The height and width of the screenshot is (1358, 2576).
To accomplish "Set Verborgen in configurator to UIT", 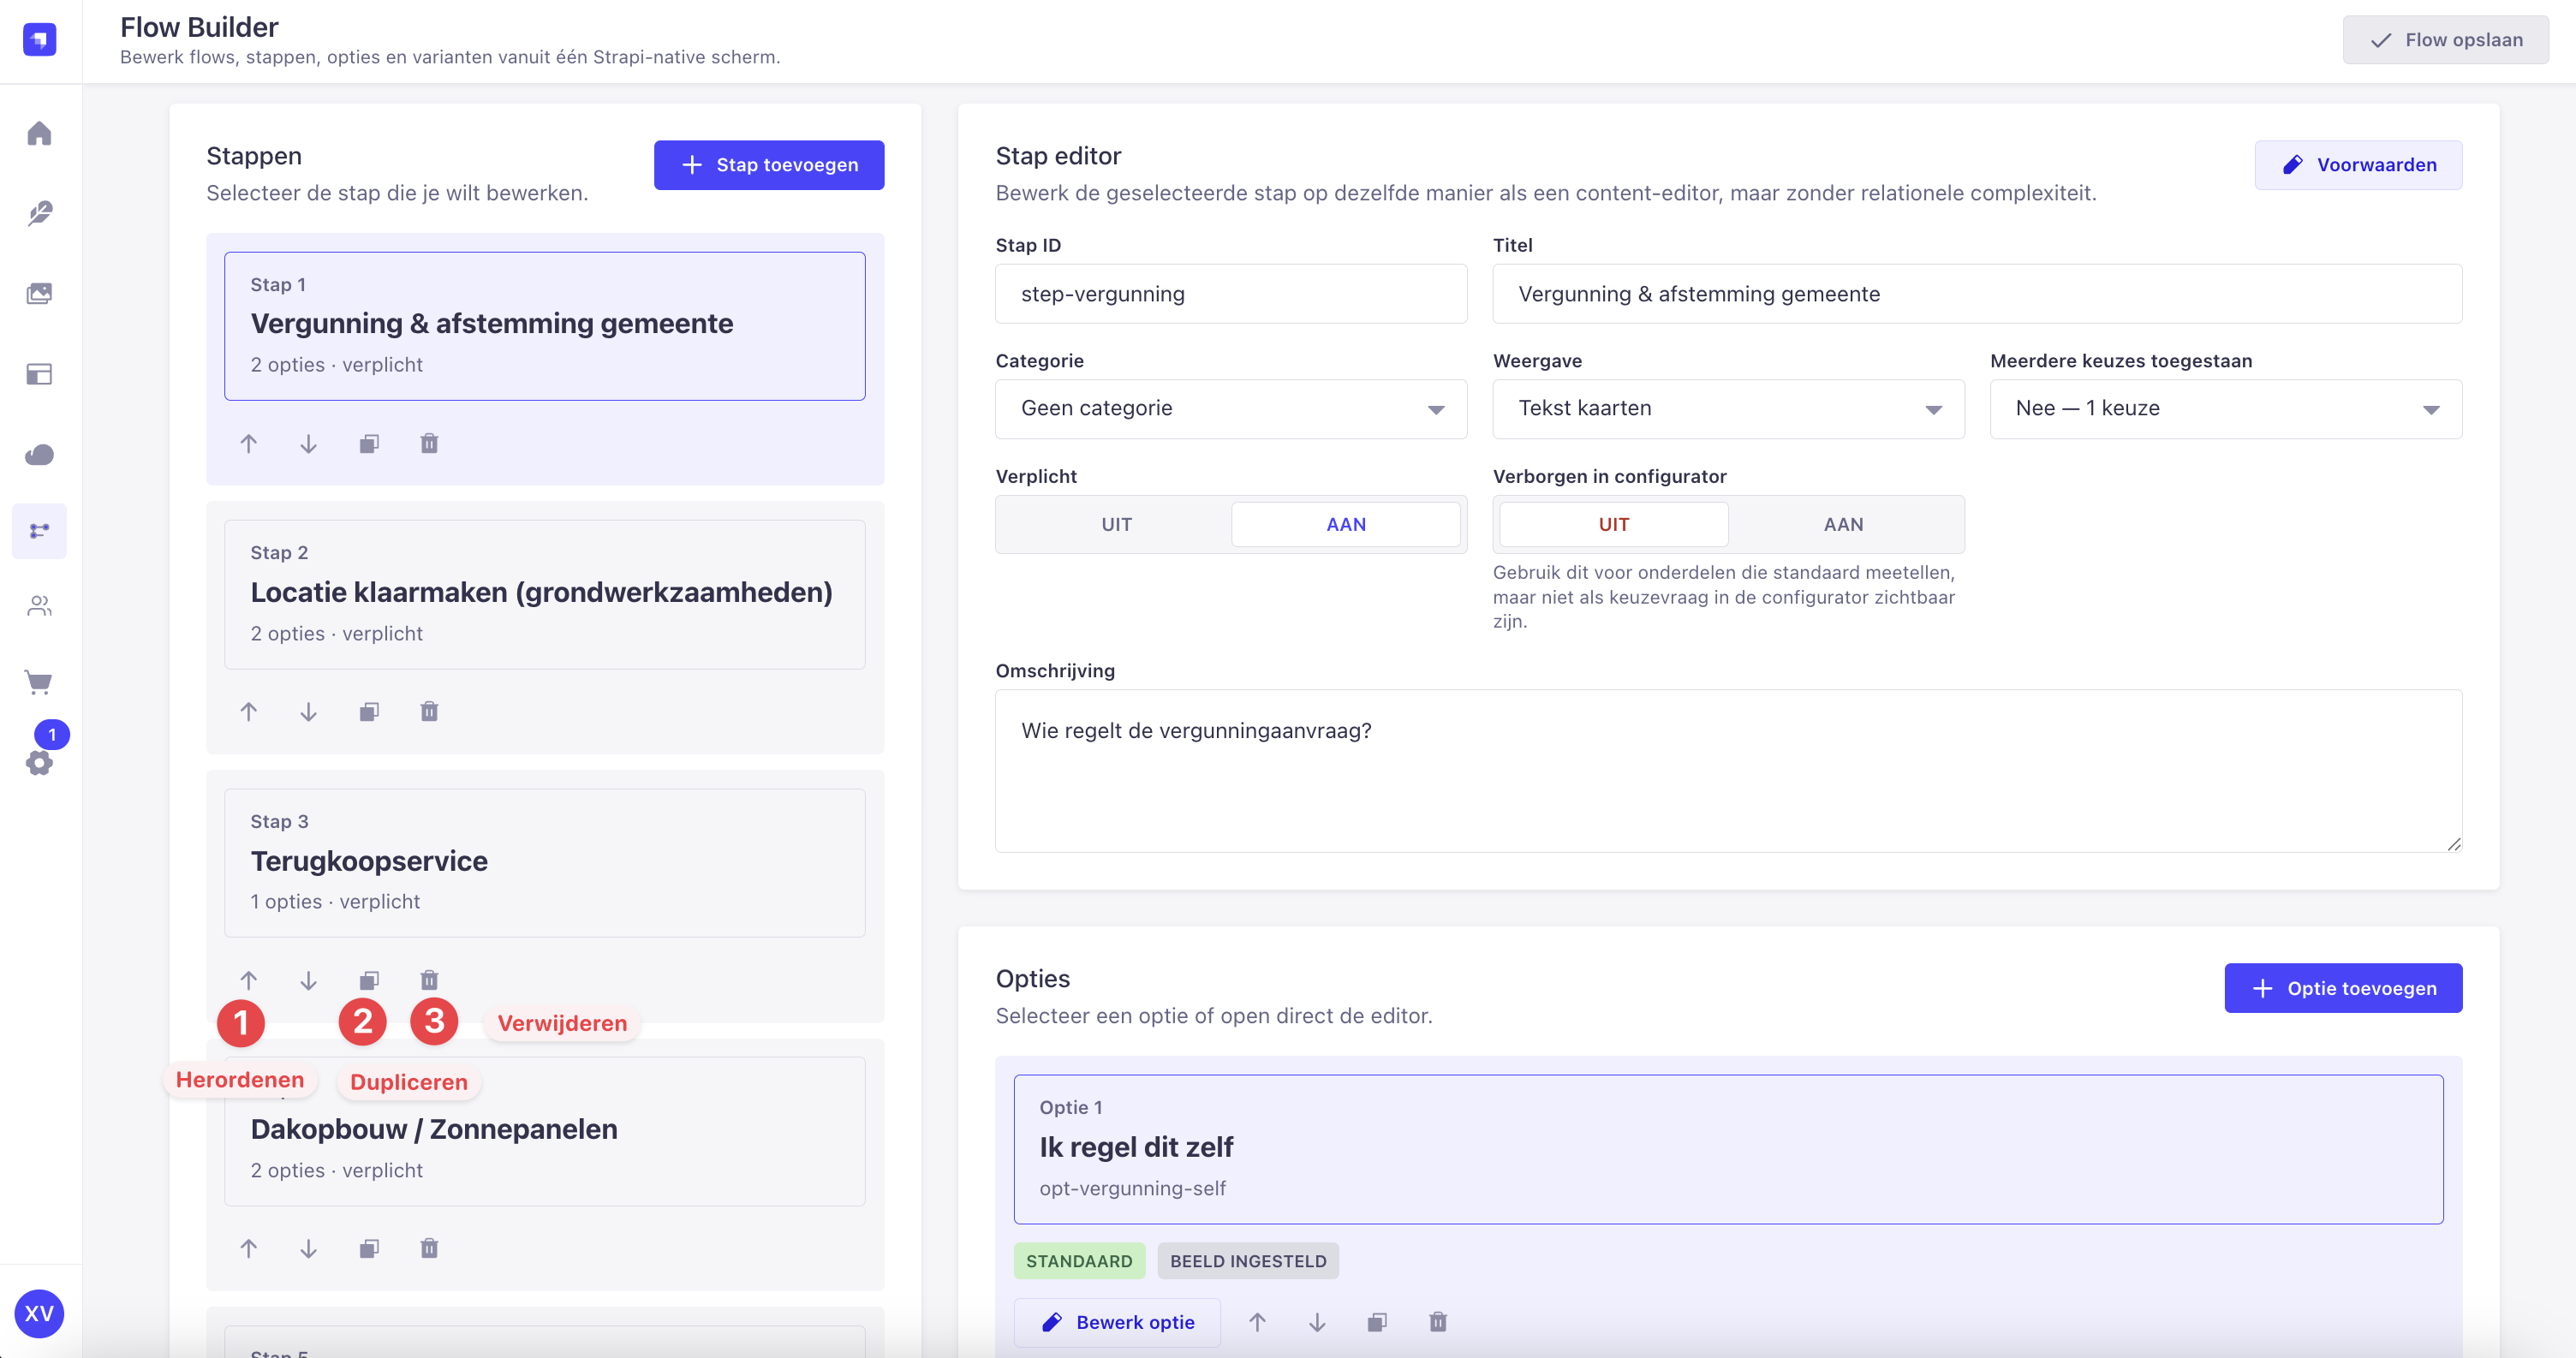I will [1614, 524].
